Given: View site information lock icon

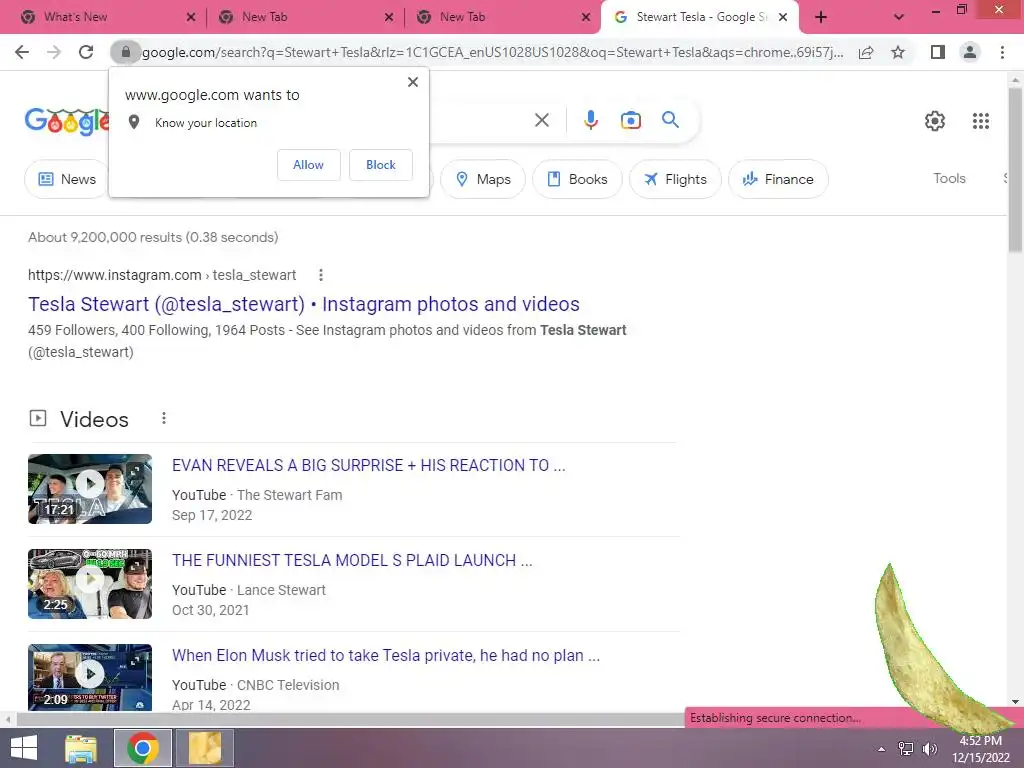Looking at the screenshot, I should (x=125, y=52).
